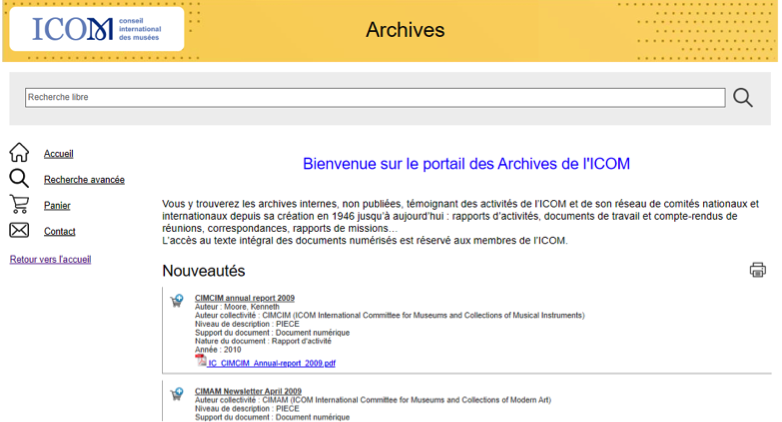782x422 pixels.
Task: Open the CIMAM Newsletter April 2009 record
Action: coord(248,391)
